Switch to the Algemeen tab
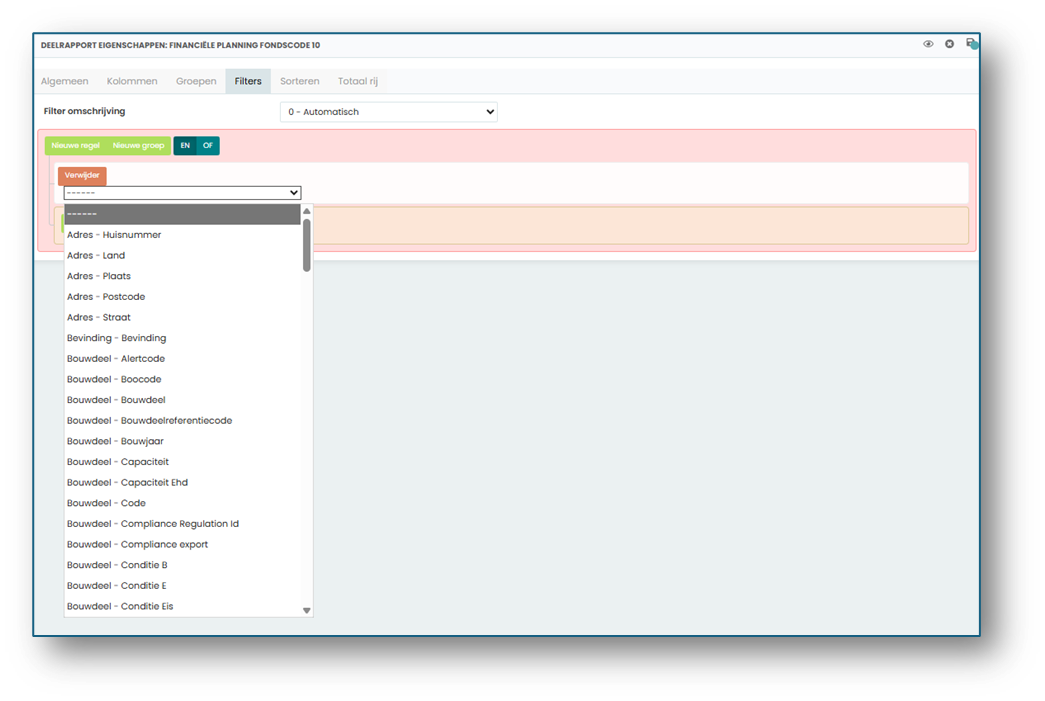The image size is (1045, 701). 65,81
